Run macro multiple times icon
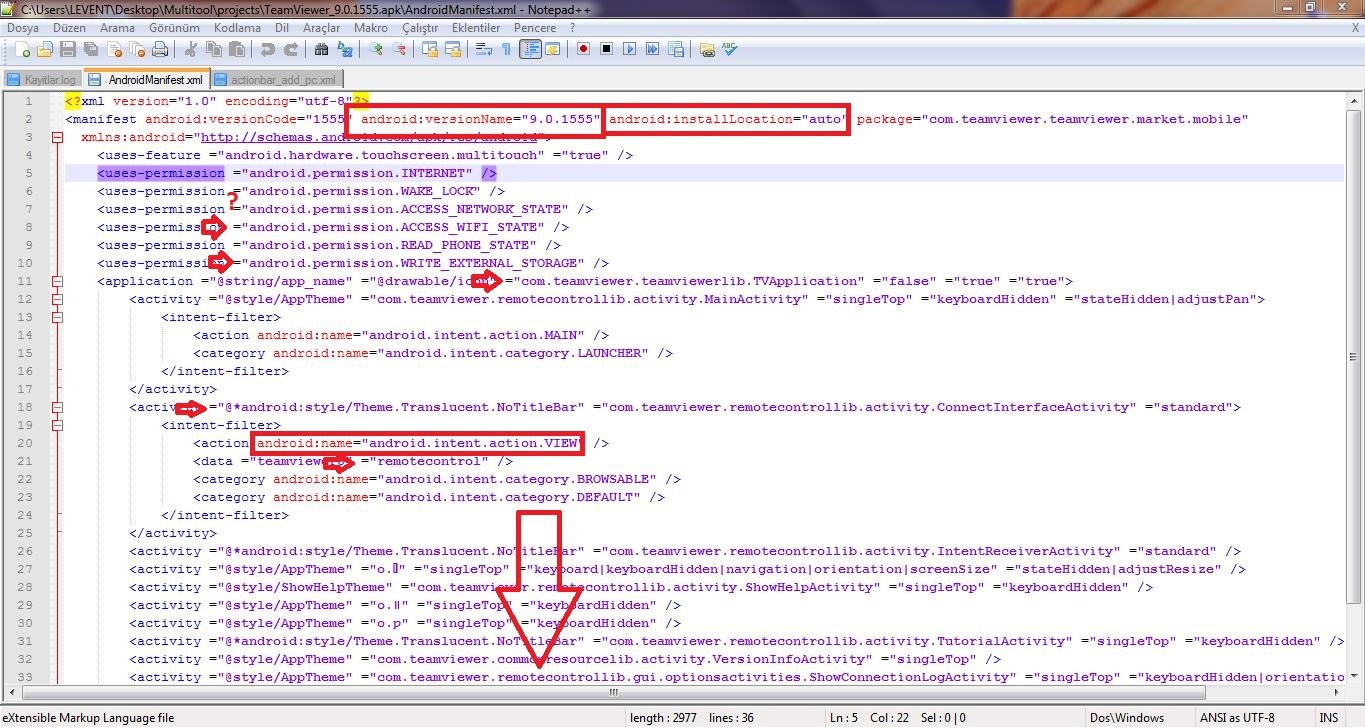 point(653,49)
